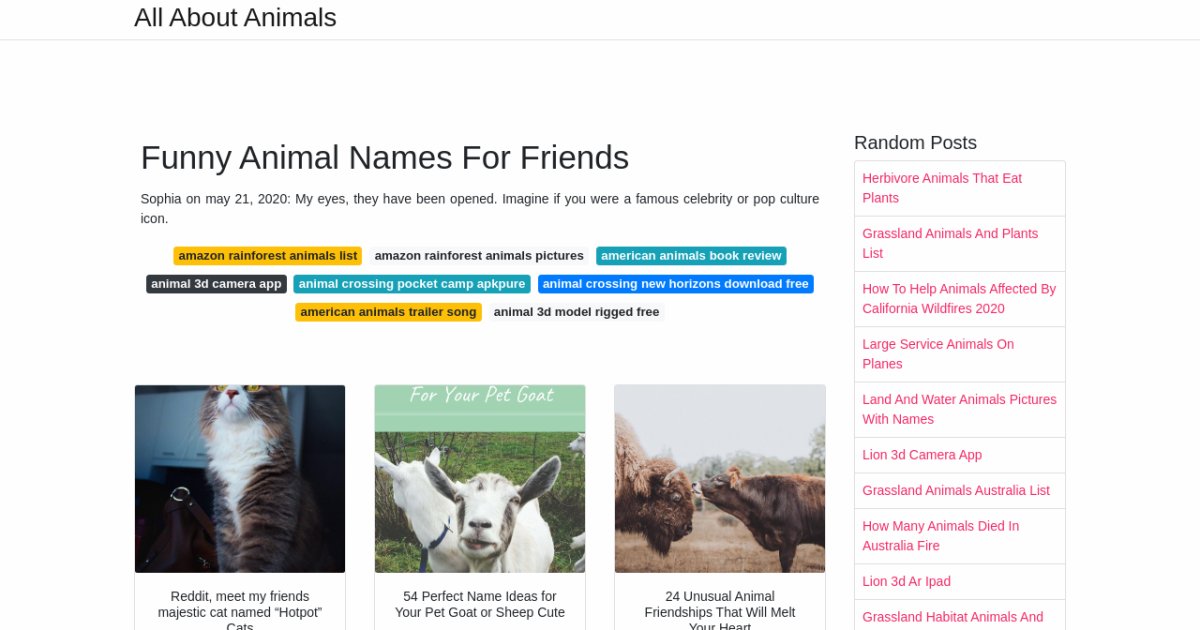The image size is (1200, 630).
Task: Click american animals trailer song tag
Action: 388,312
